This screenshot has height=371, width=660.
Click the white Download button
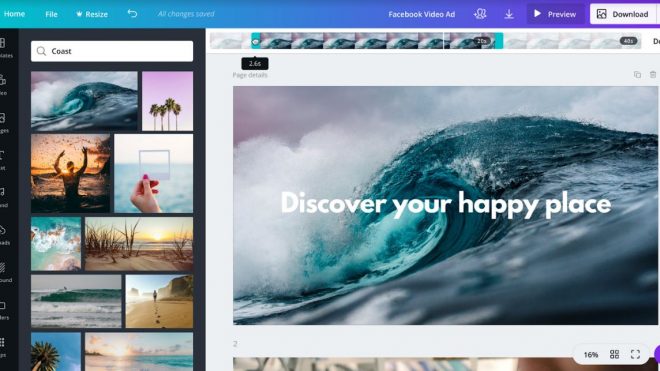(623, 14)
